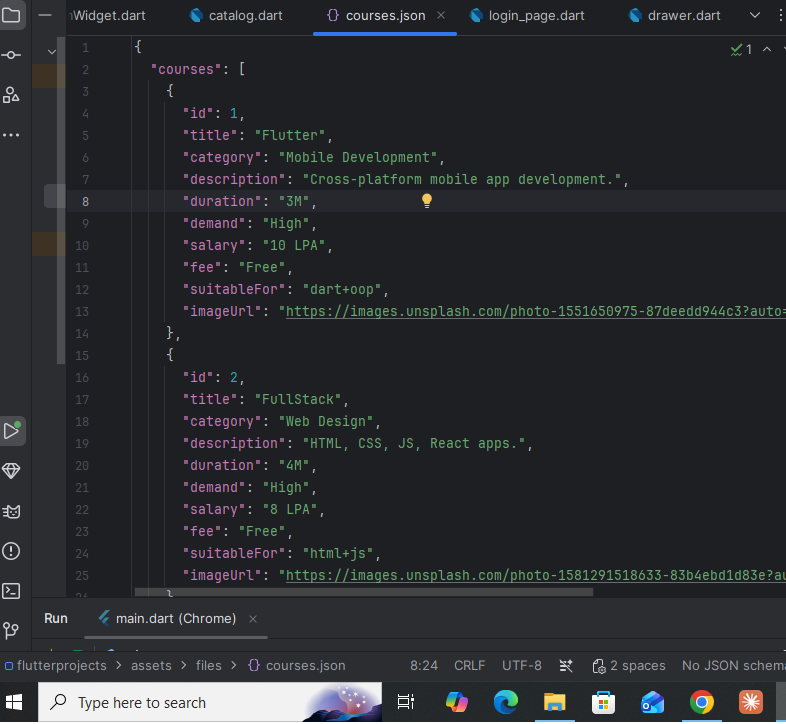Switch to the login_page.dart tab
786x724 pixels.
[x=527, y=16]
